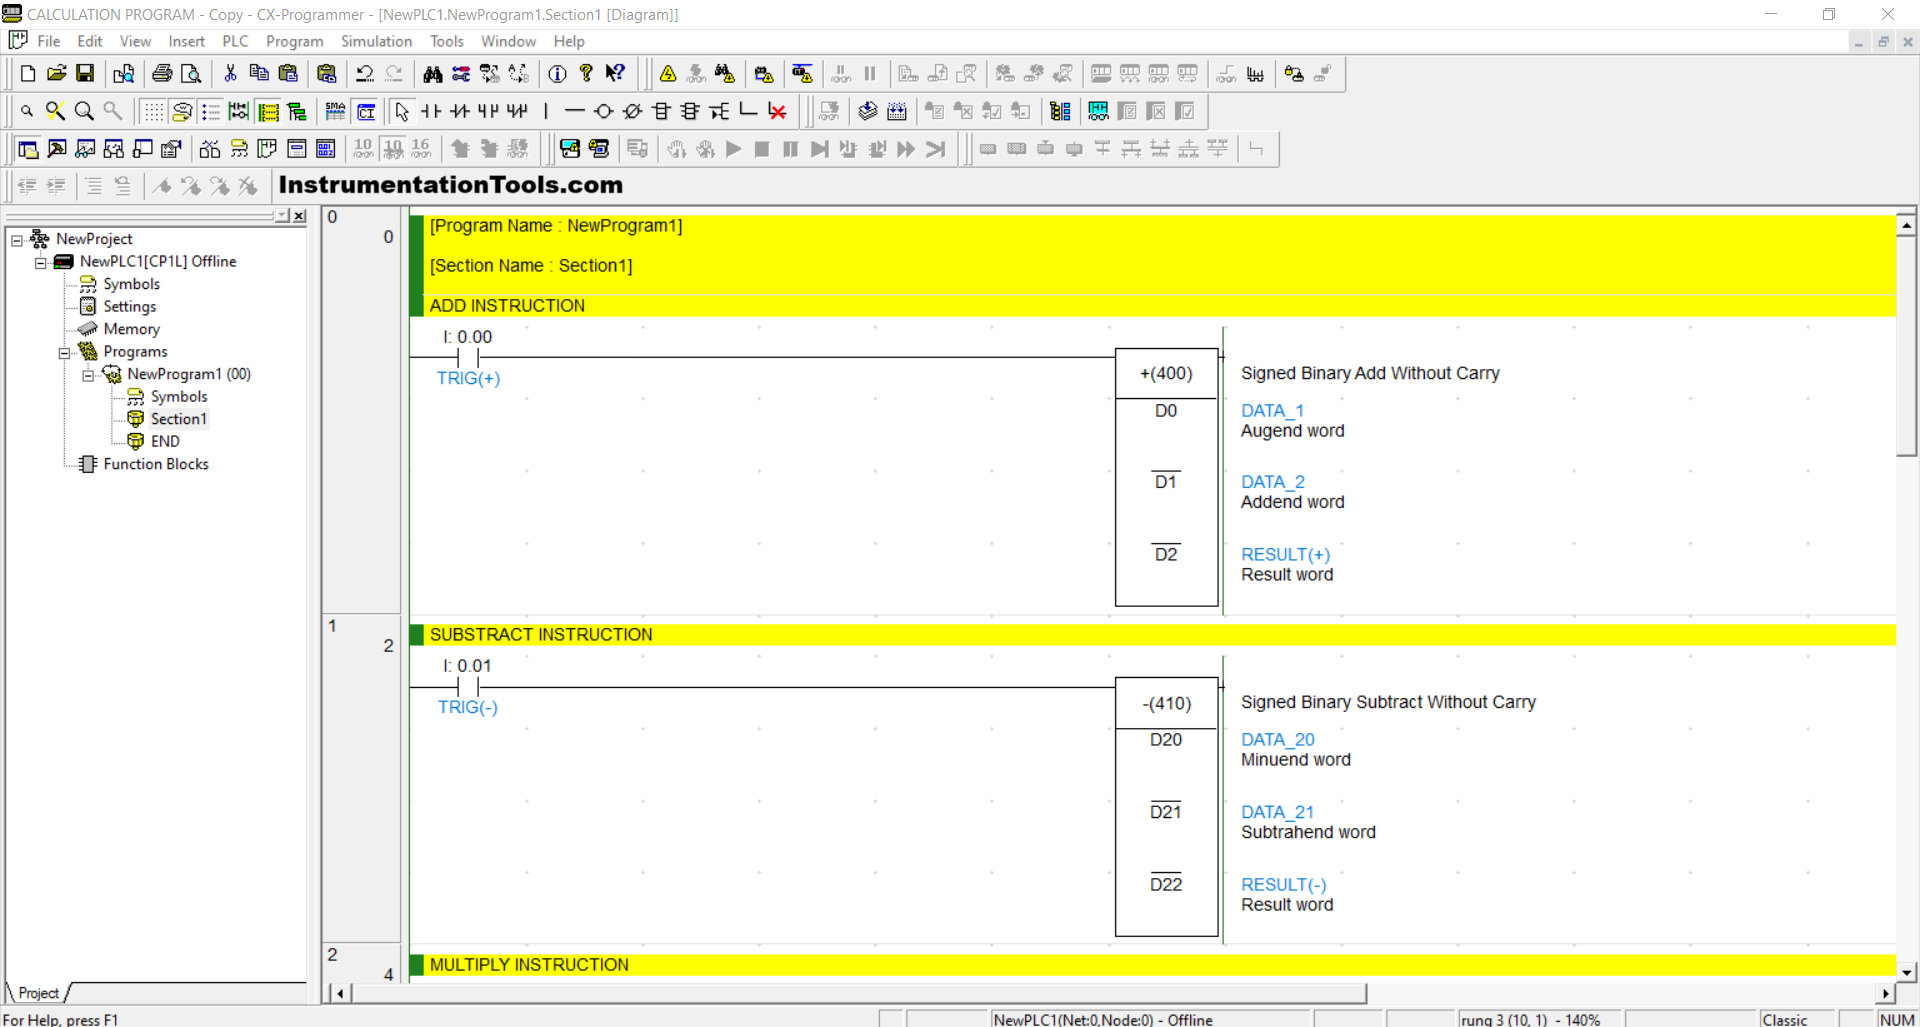Toggle the SMA mnemonics view button
The height and width of the screenshot is (1027, 1920).
(x=336, y=111)
